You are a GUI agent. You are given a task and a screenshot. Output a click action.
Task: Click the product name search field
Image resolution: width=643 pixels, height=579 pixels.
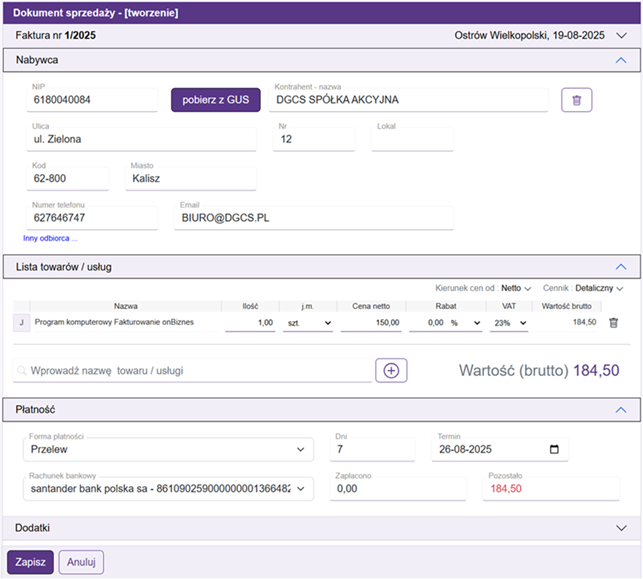point(190,371)
